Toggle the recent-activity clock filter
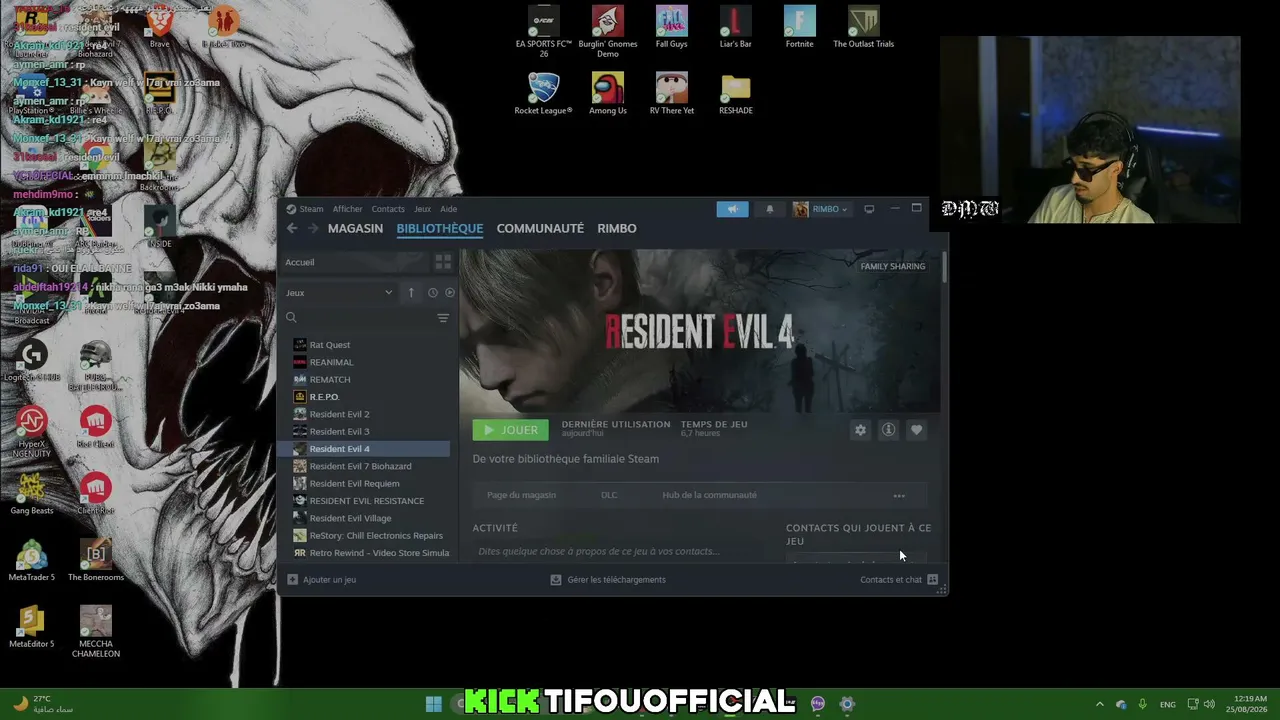1280x720 pixels. [432, 293]
